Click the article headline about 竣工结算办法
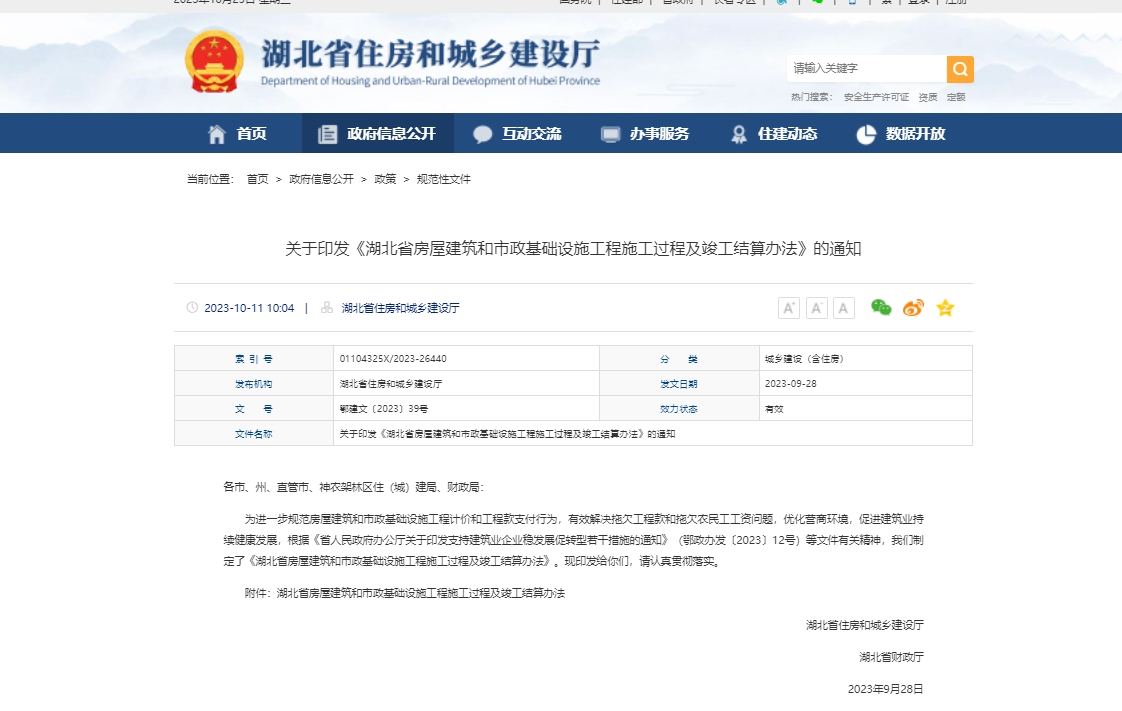 [573, 249]
